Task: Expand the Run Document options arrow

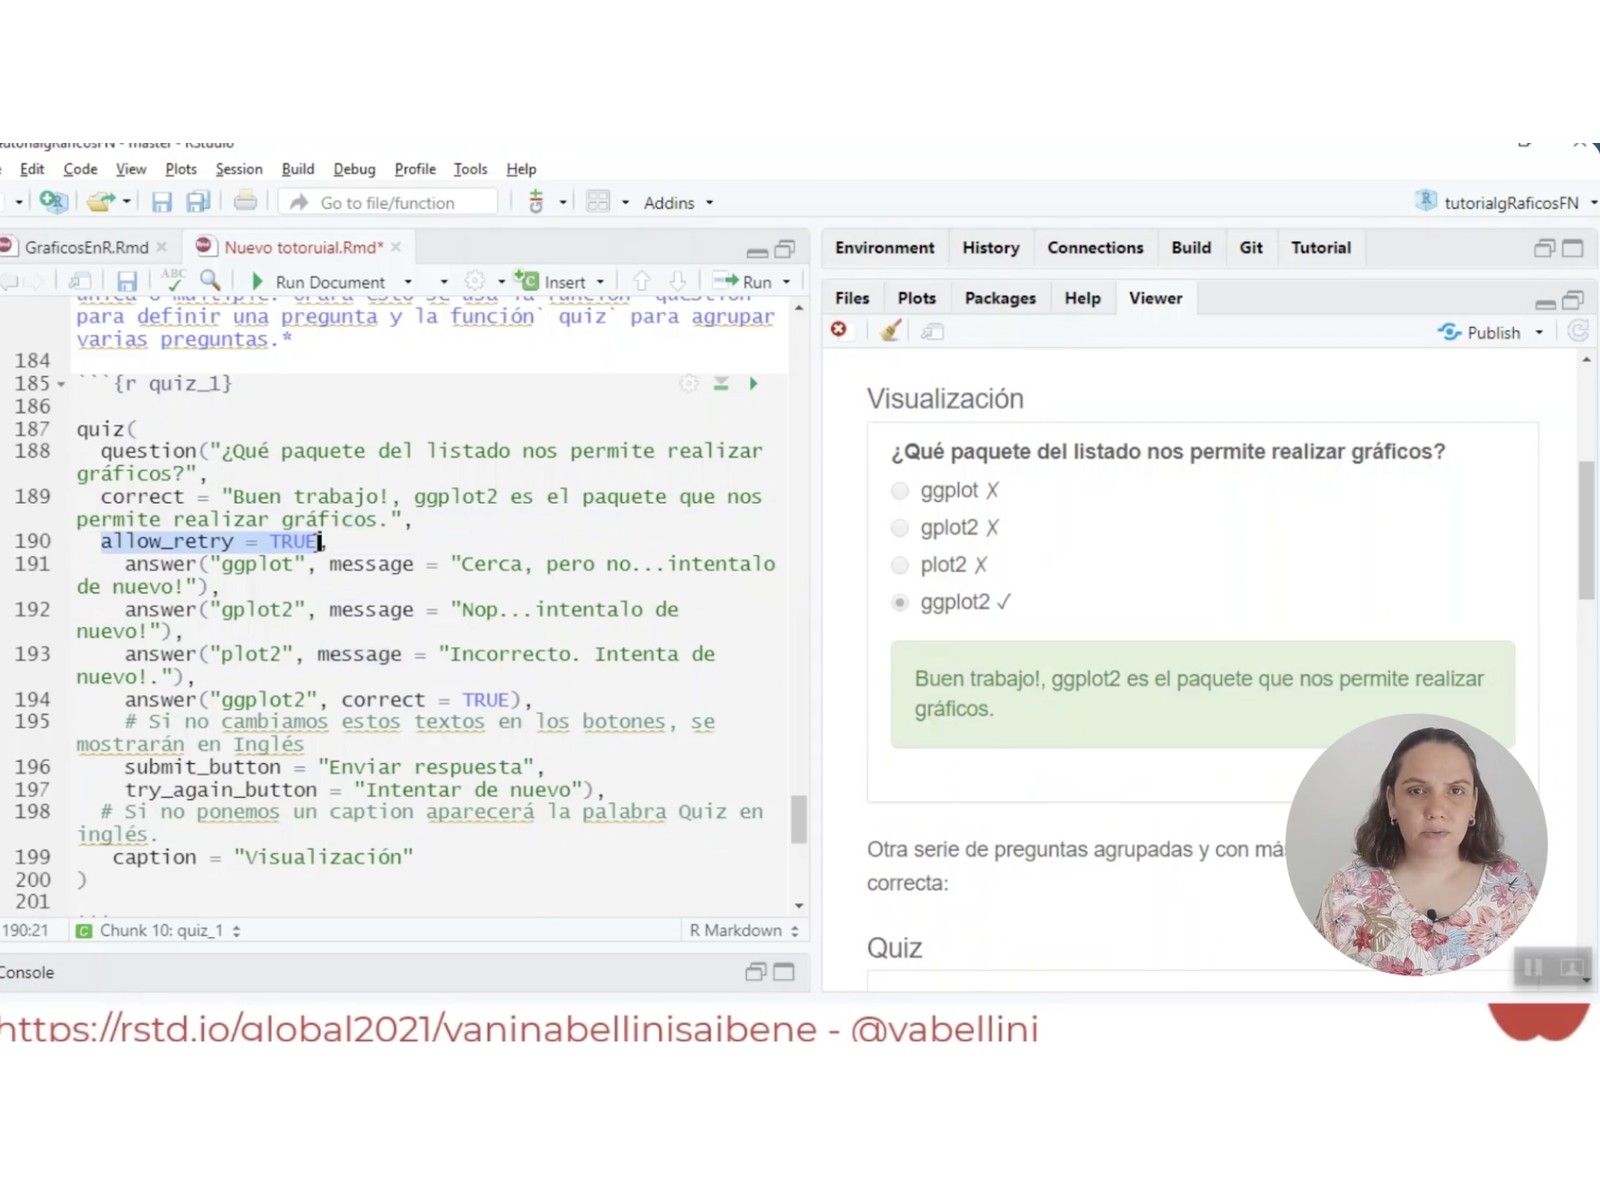Action: coord(408,282)
